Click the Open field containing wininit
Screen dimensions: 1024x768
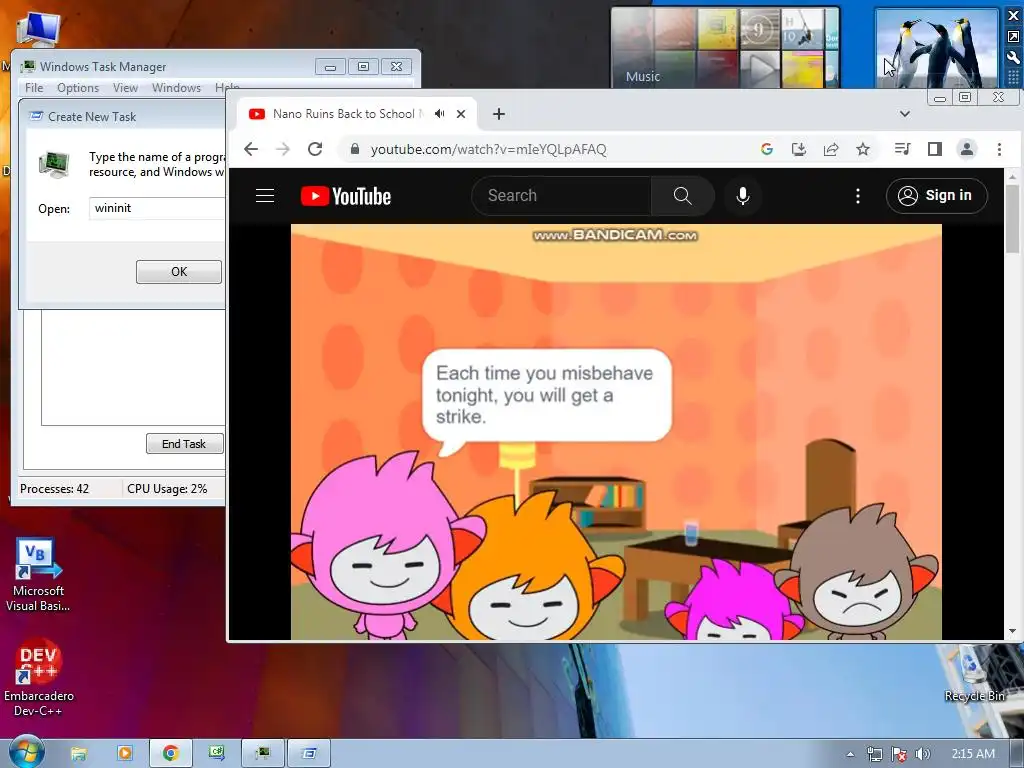click(157, 208)
